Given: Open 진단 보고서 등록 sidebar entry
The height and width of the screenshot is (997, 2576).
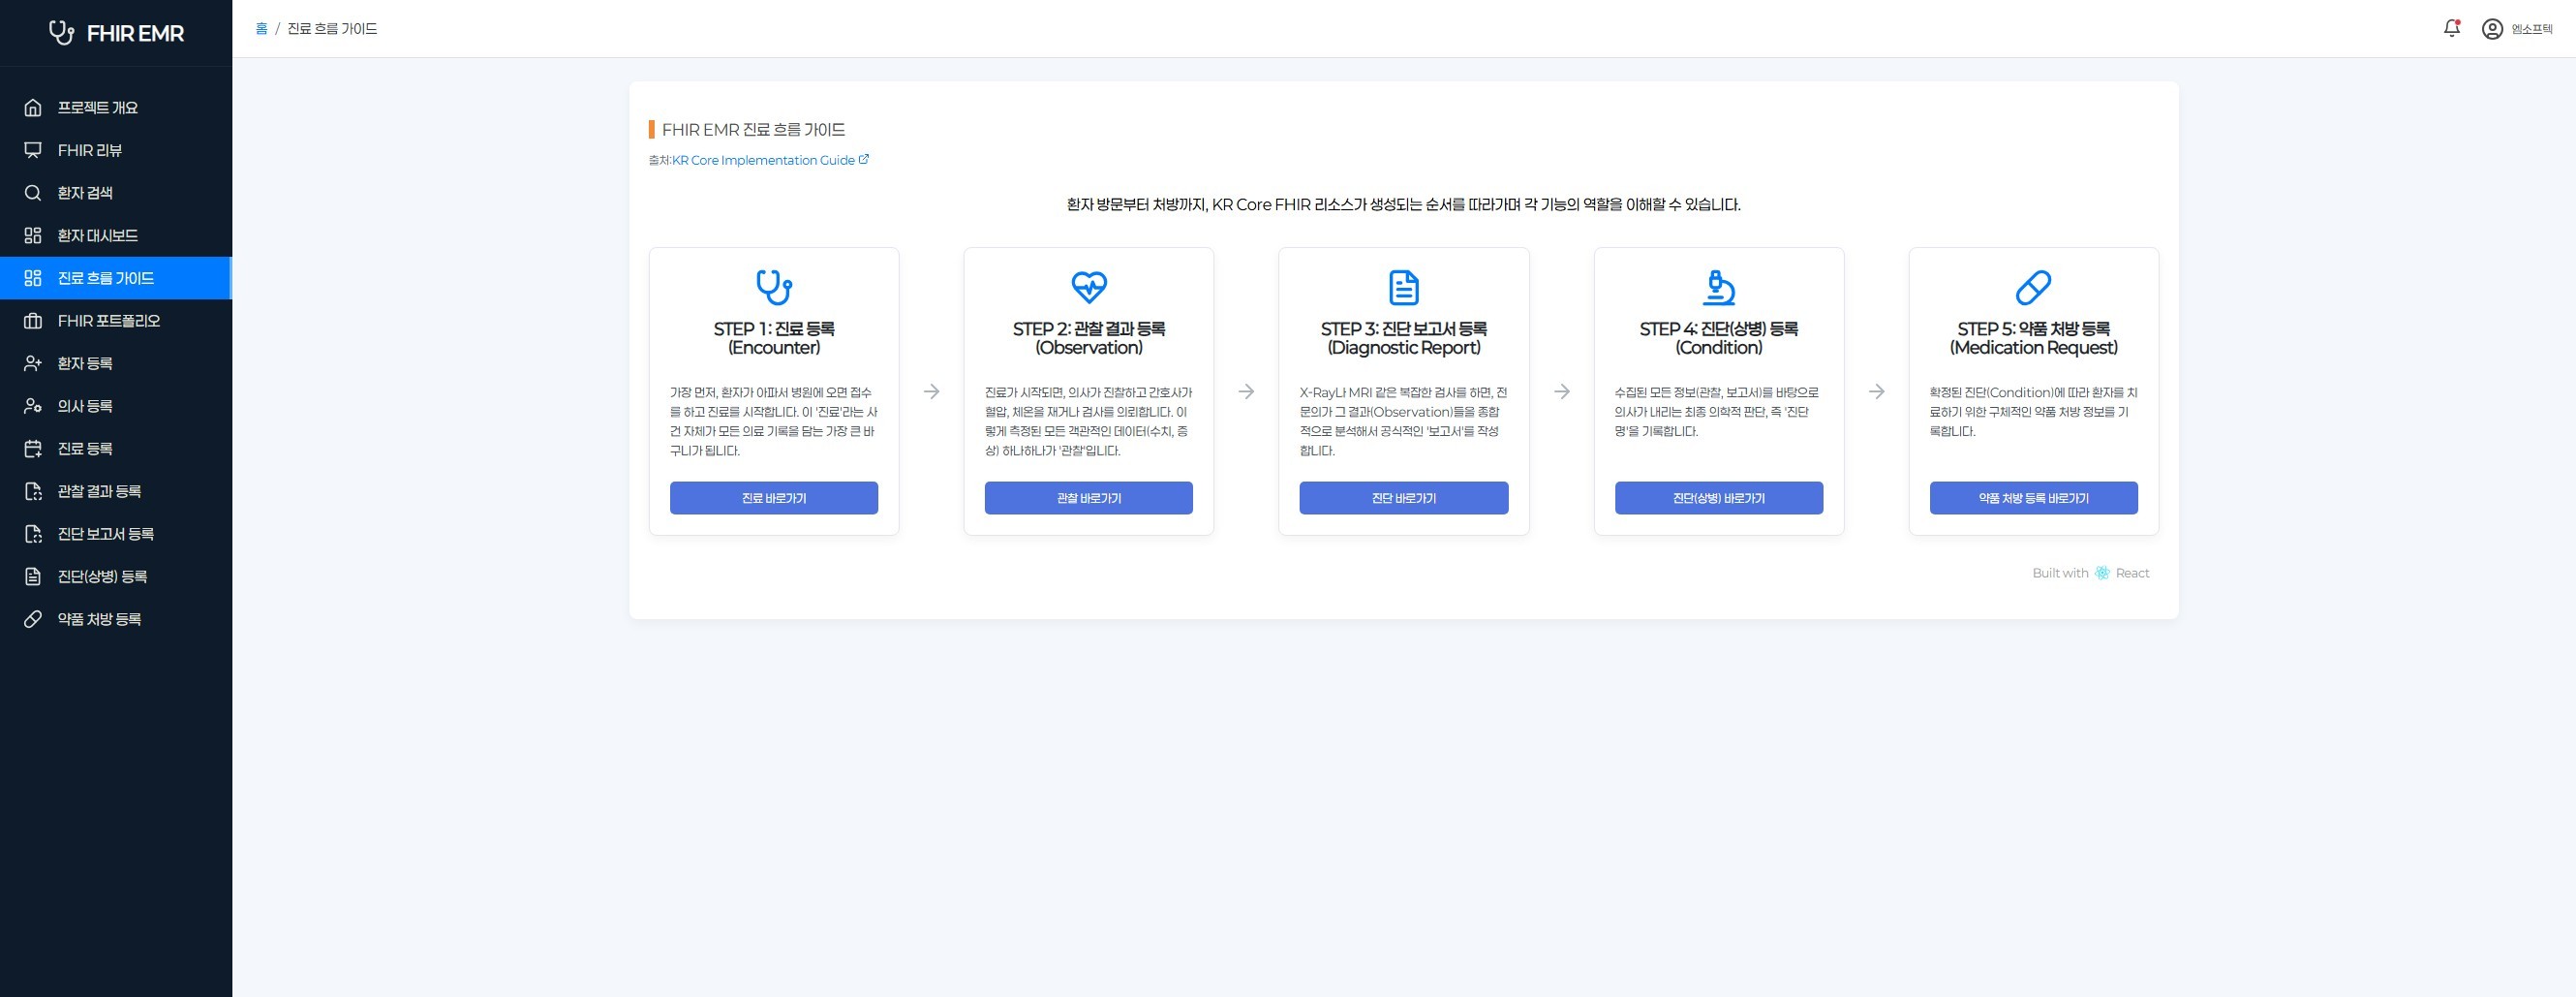Looking at the screenshot, I should [116, 534].
